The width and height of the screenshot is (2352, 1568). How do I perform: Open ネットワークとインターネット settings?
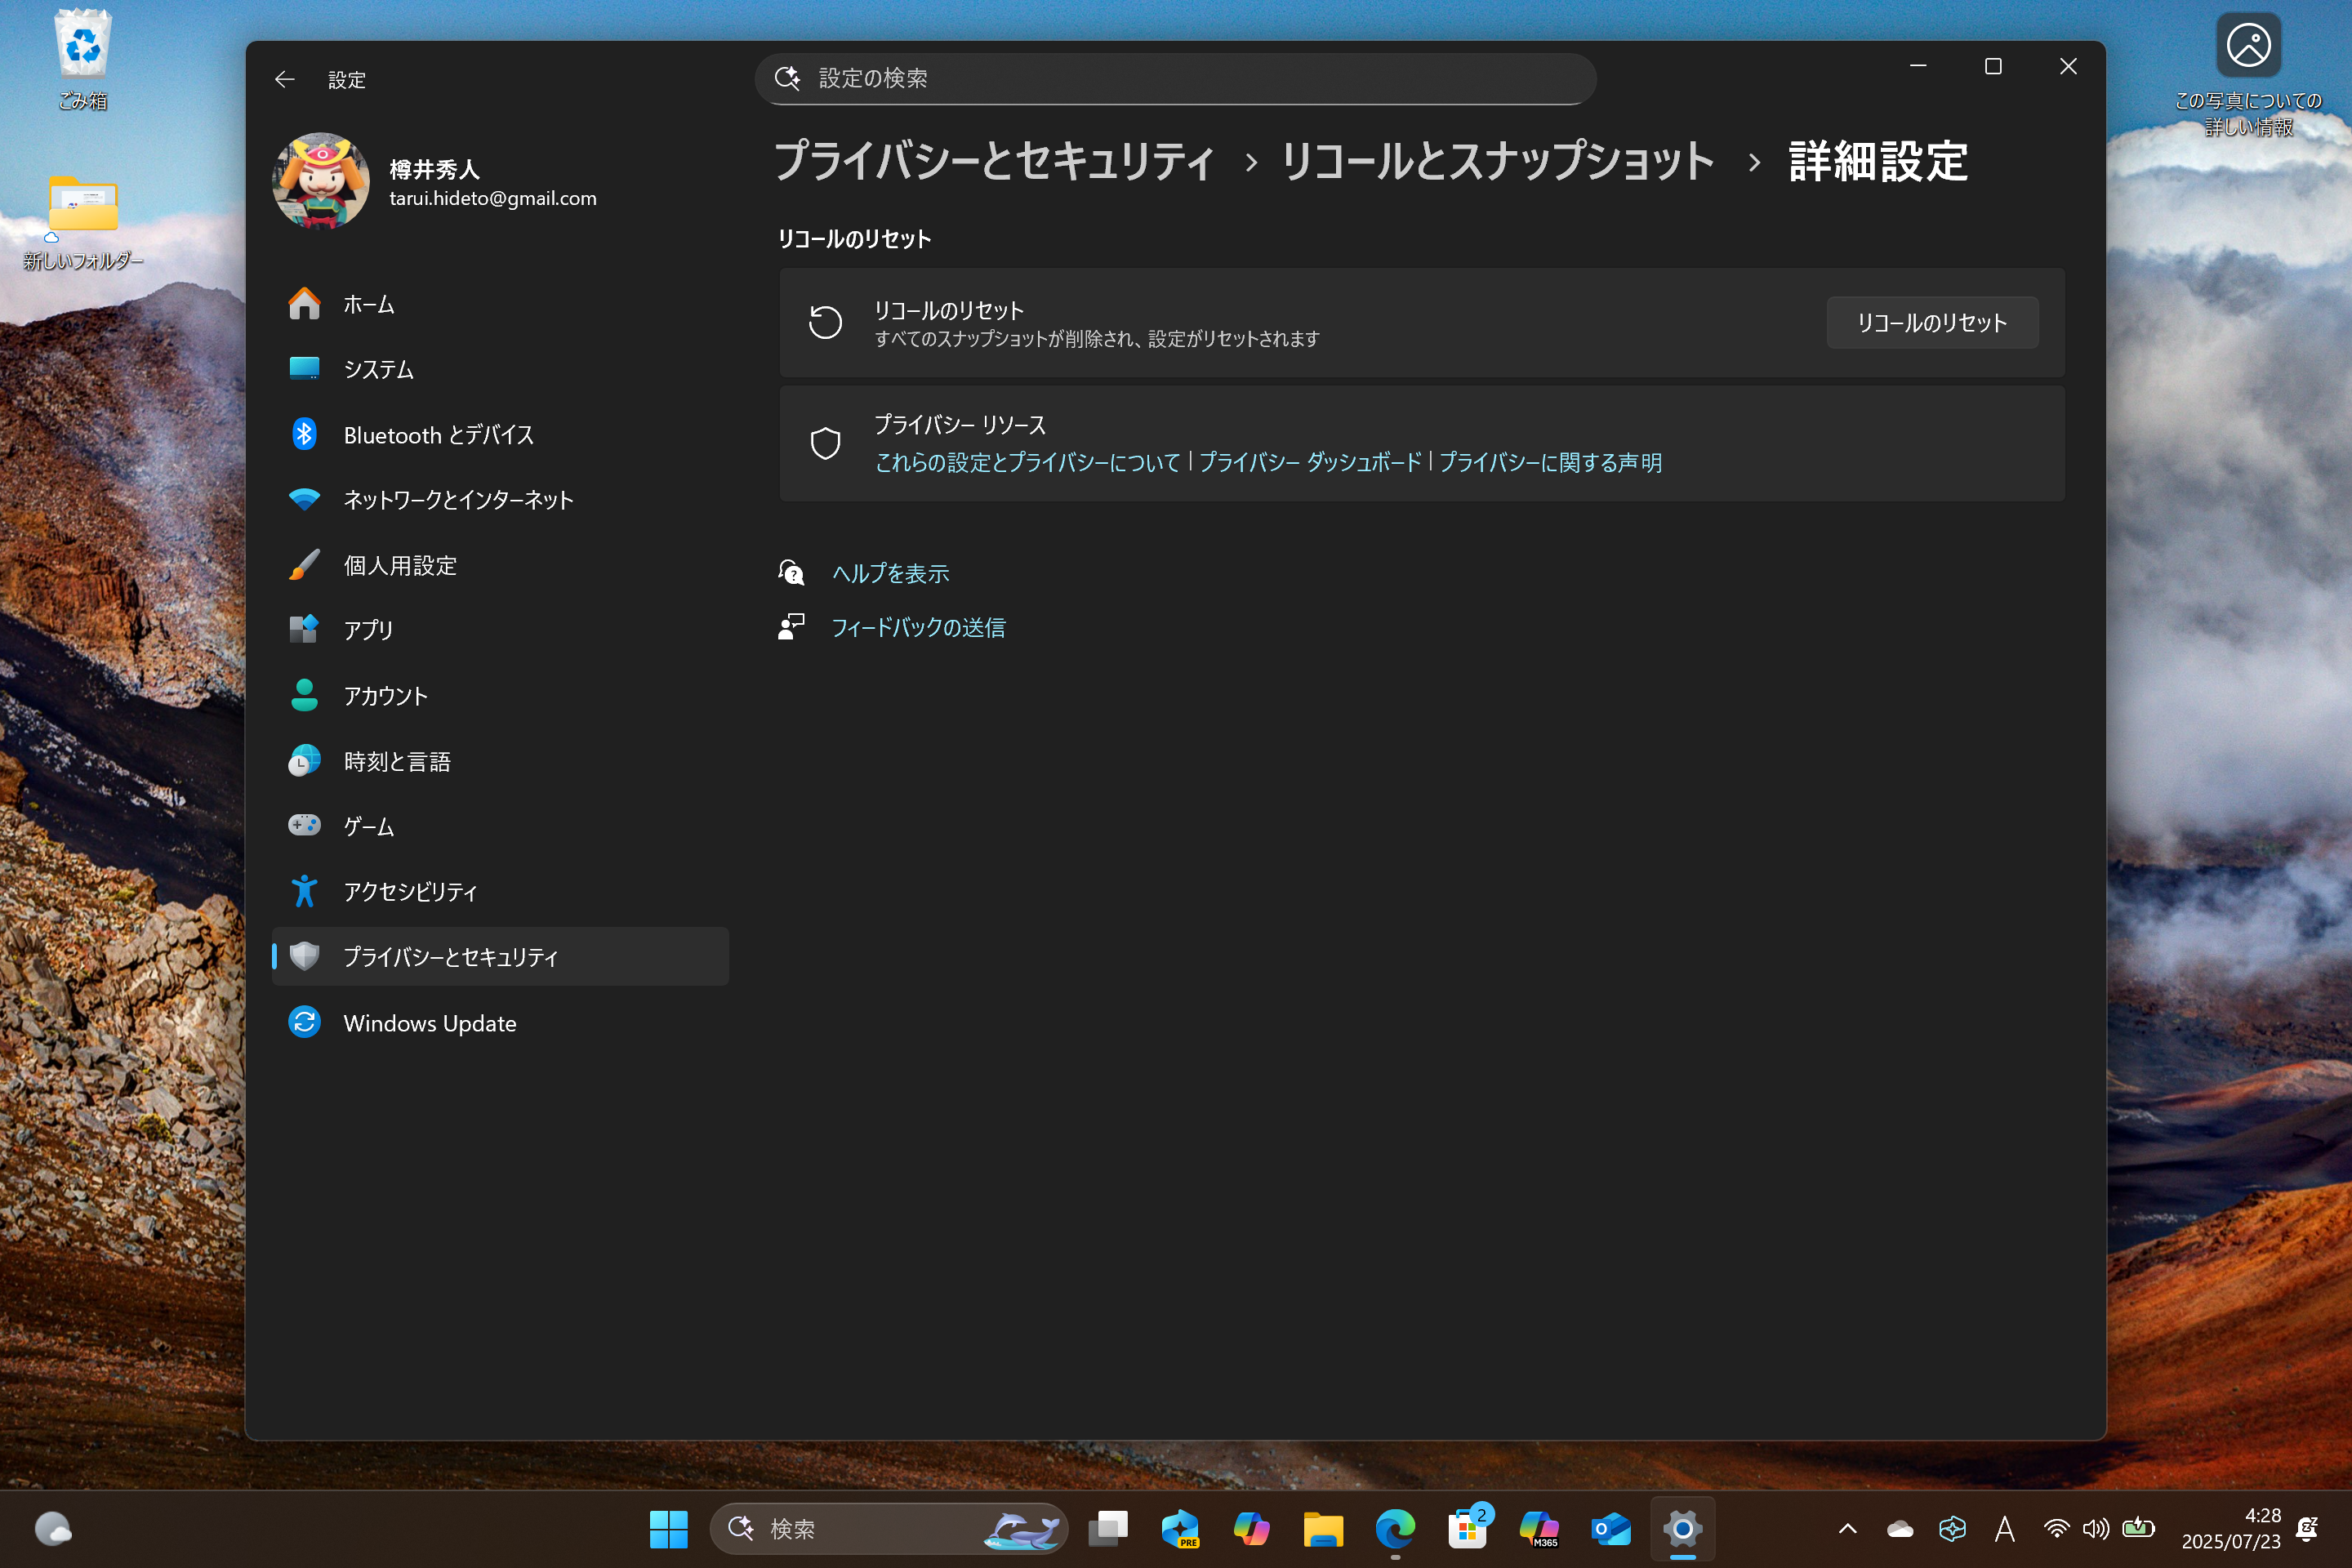(x=457, y=500)
